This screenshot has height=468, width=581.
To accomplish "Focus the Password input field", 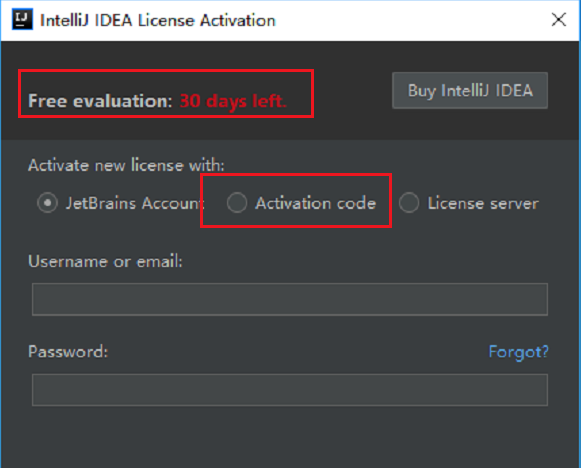I will (290, 390).
